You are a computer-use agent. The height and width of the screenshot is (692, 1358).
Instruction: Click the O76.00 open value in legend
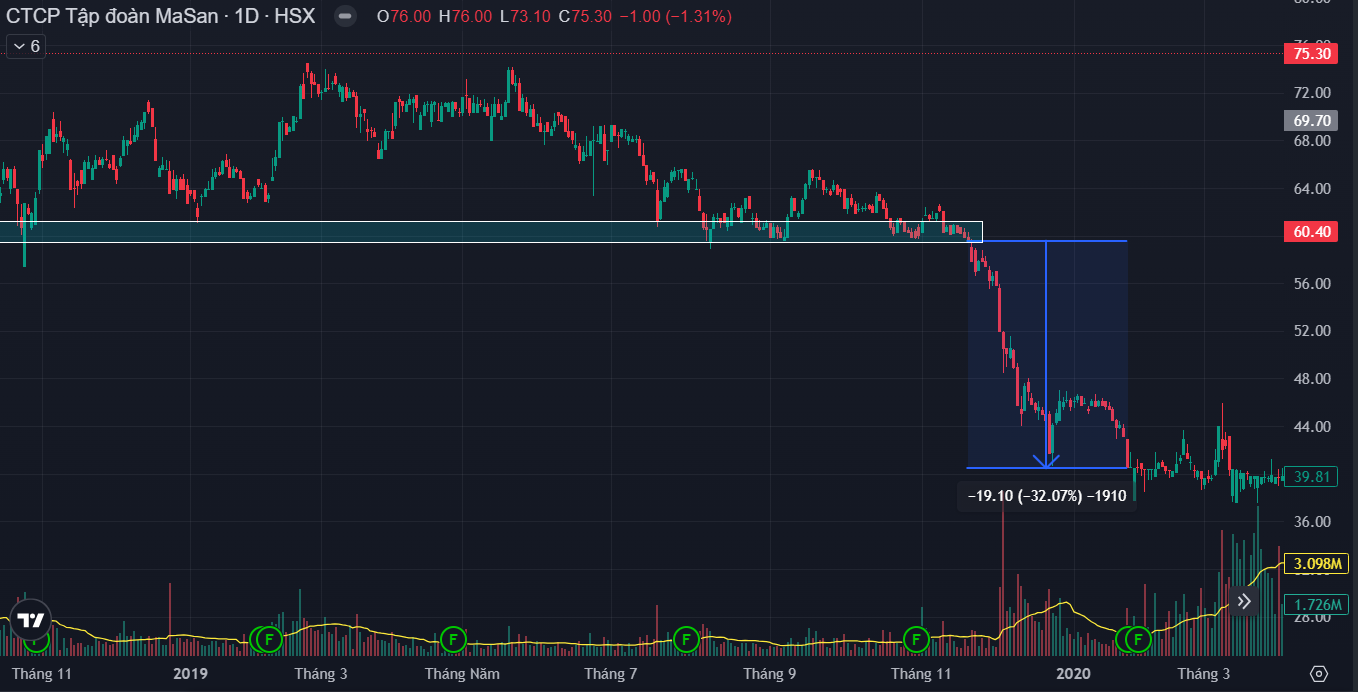(404, 17)
